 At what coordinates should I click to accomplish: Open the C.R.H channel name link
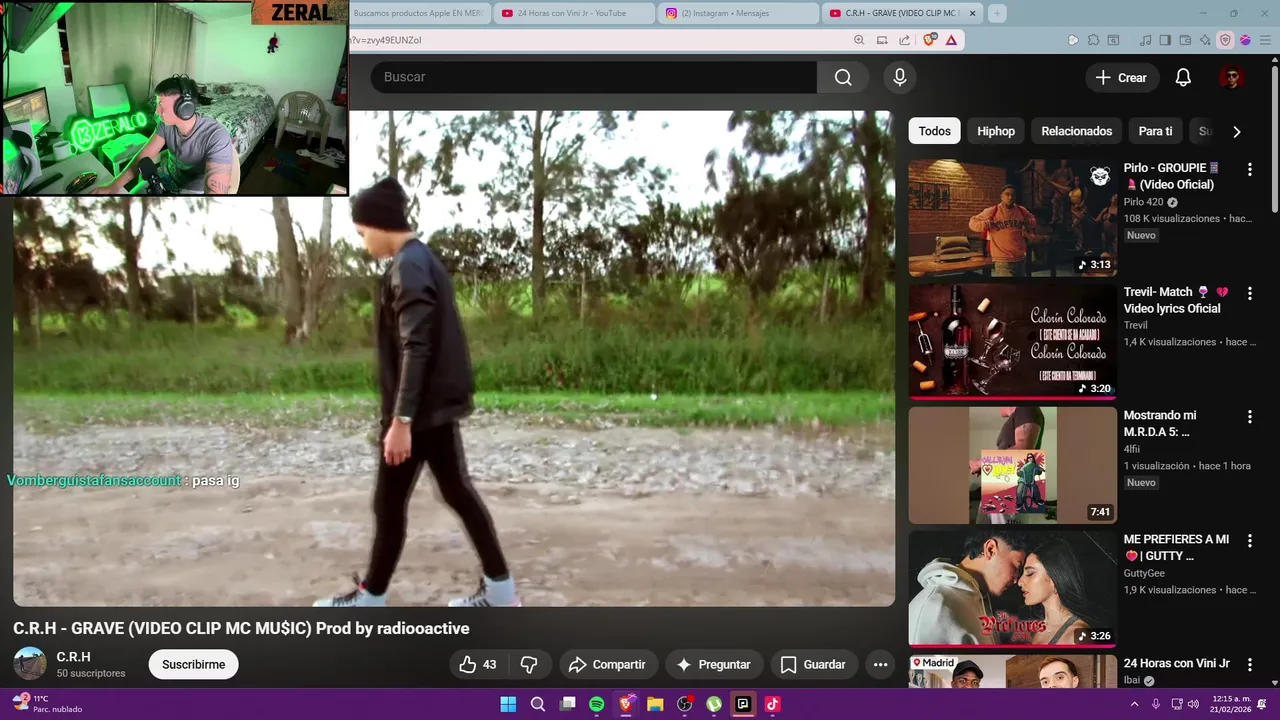[x=73, y=656]
